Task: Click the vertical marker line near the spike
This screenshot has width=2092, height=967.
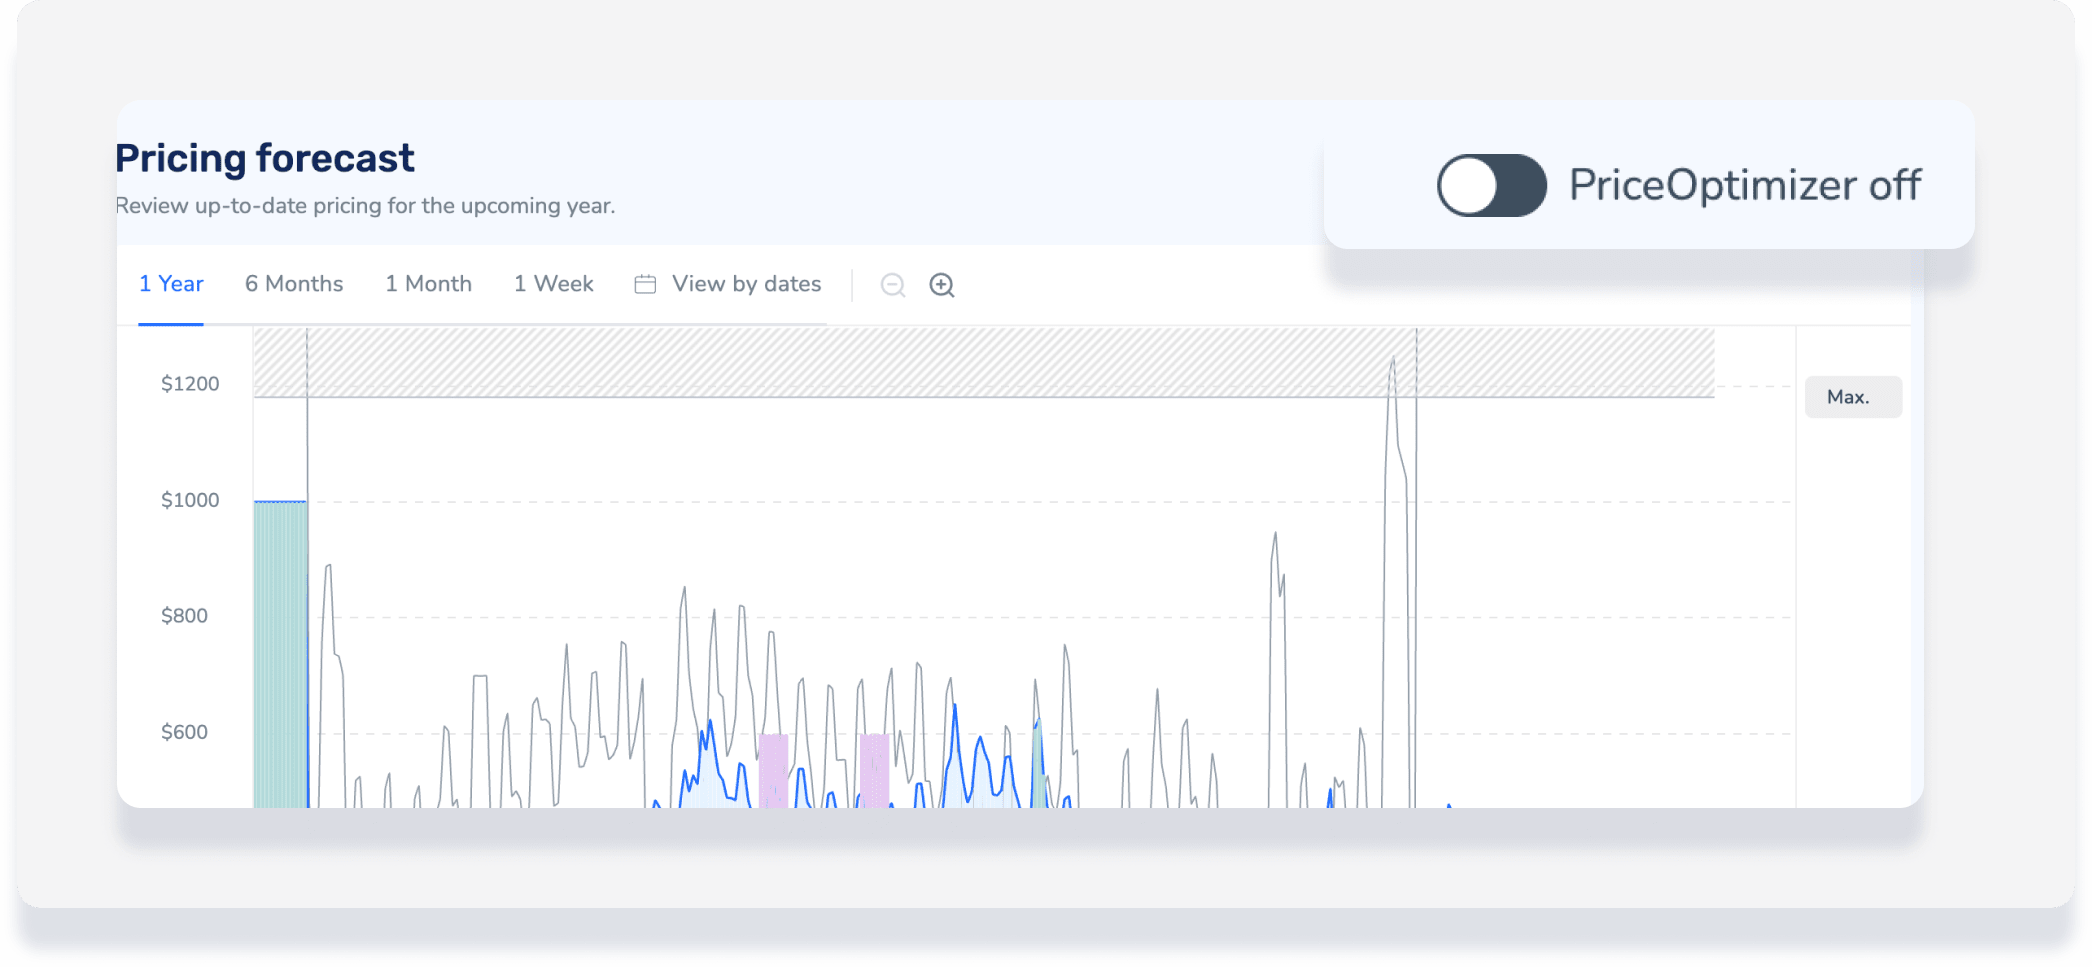Action: click(x=1416, y=568)
